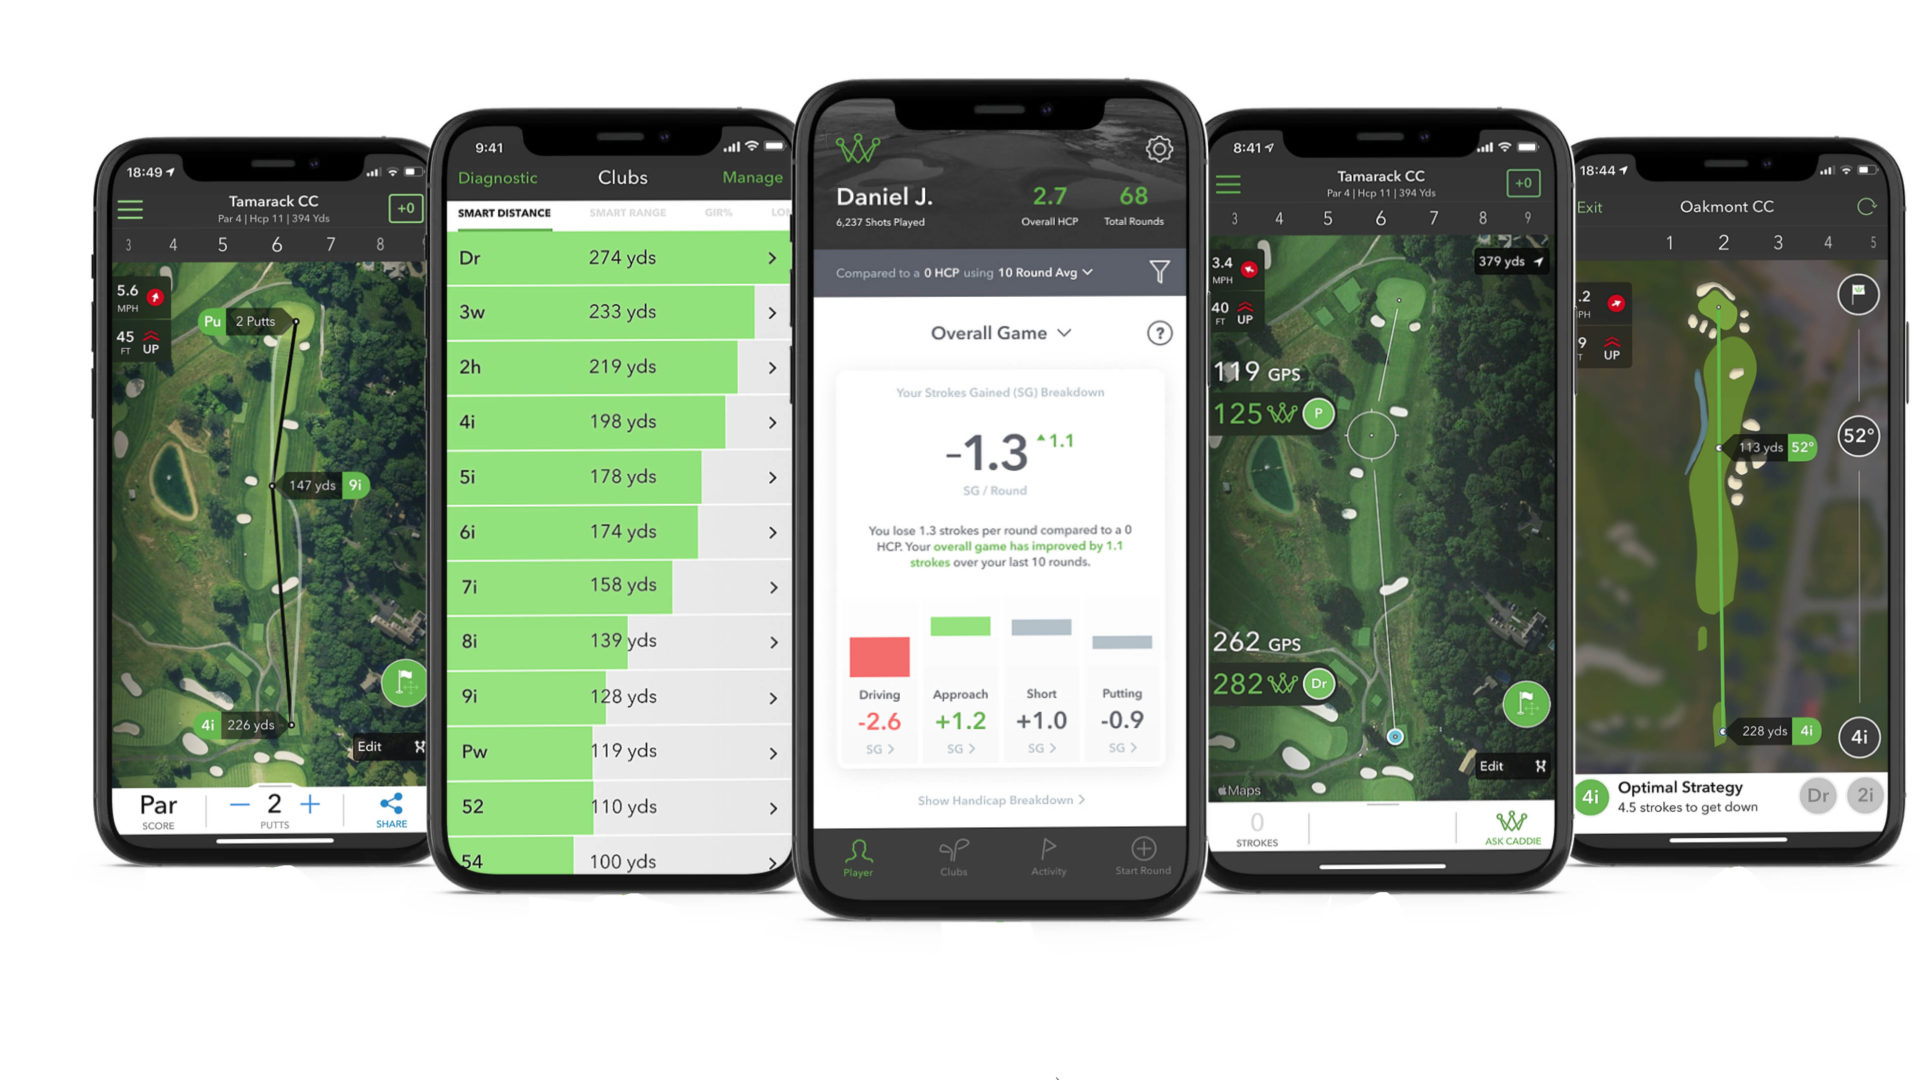Tap Show Handicap Breakdown link

tap(1000, 800)
